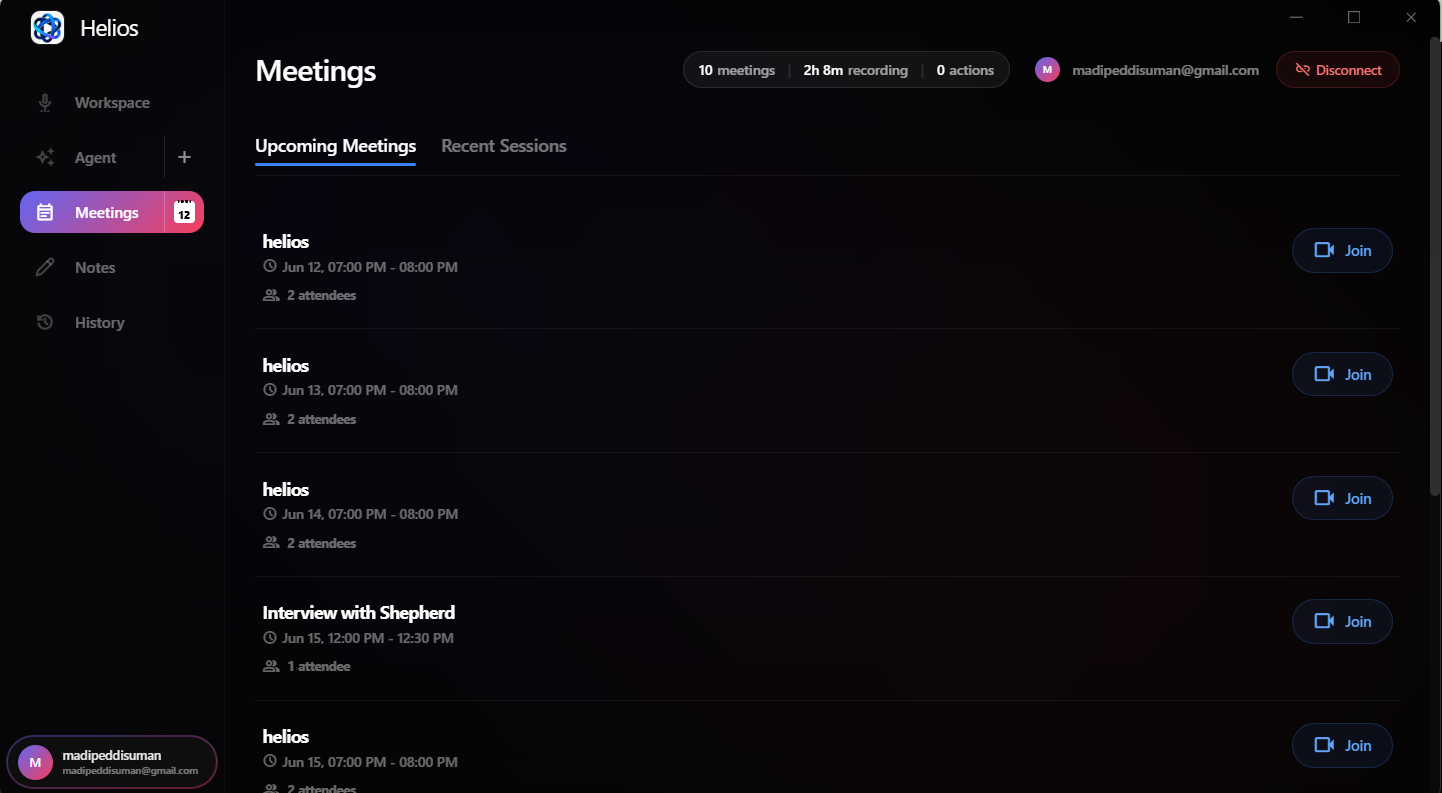Open the calendar icon showing 12

coord(184,212)
